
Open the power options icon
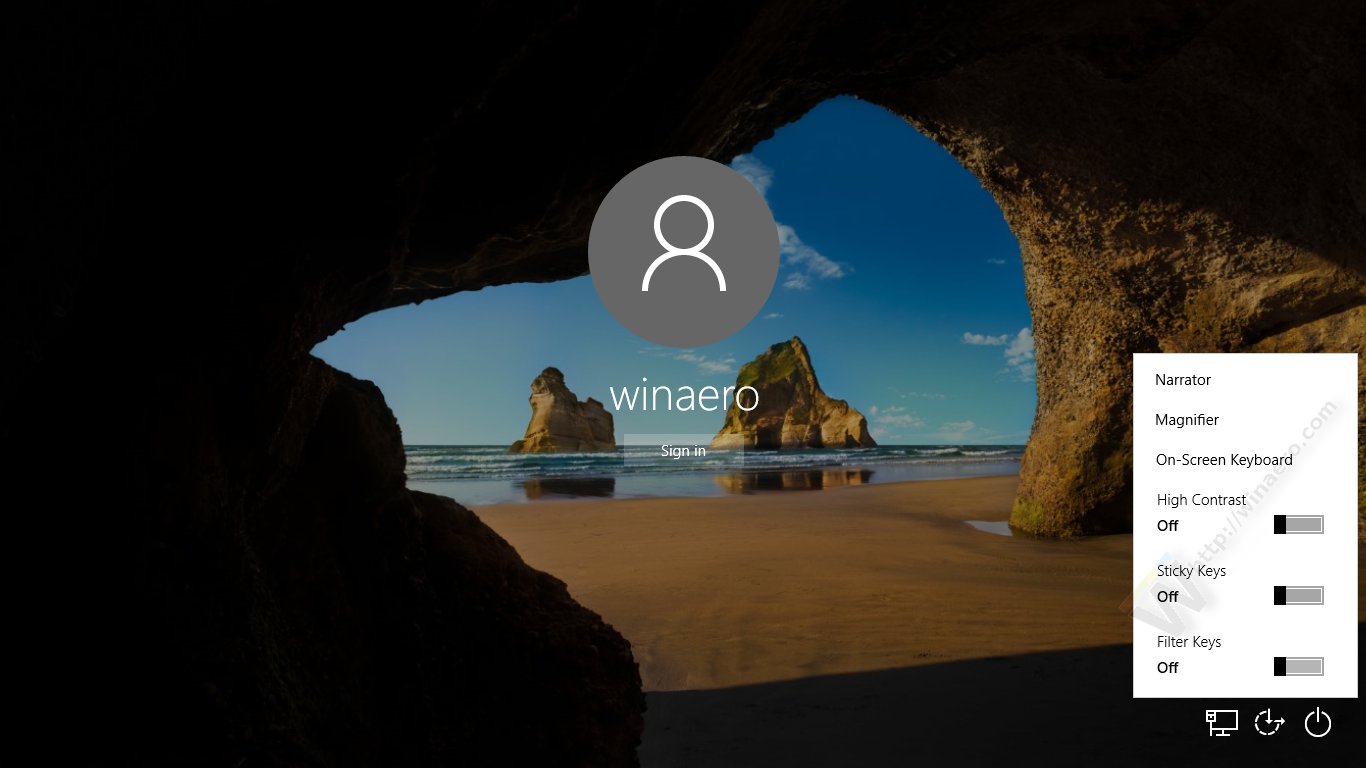[1318, 722]
